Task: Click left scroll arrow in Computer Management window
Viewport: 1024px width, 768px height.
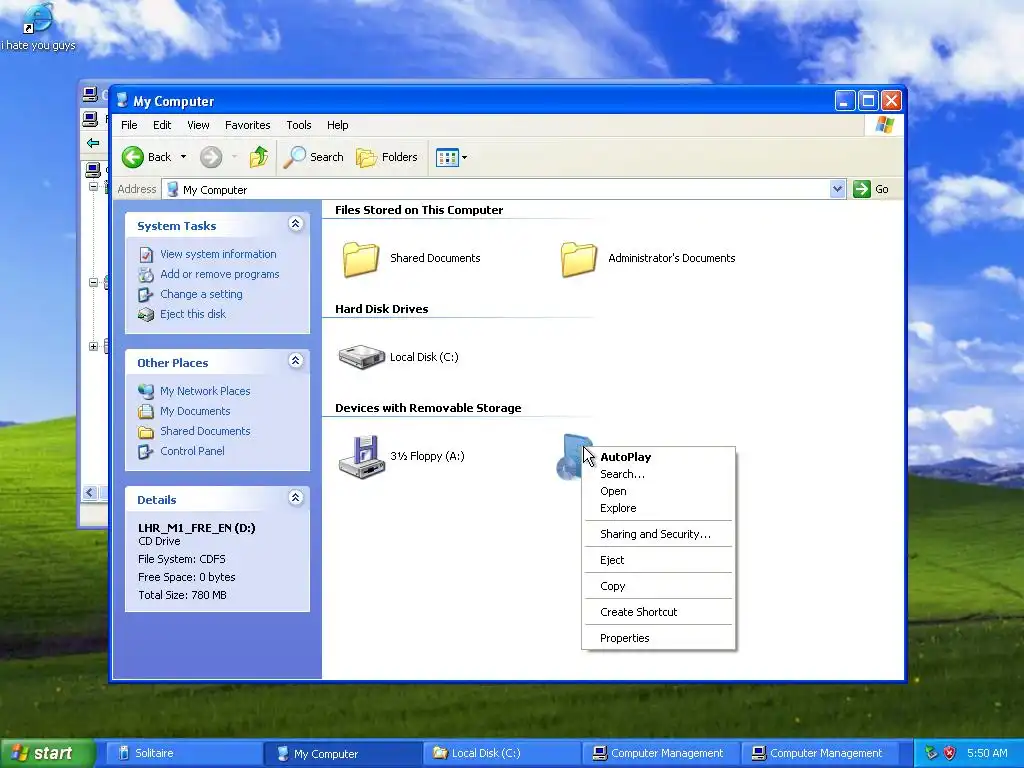Action: 90,493
